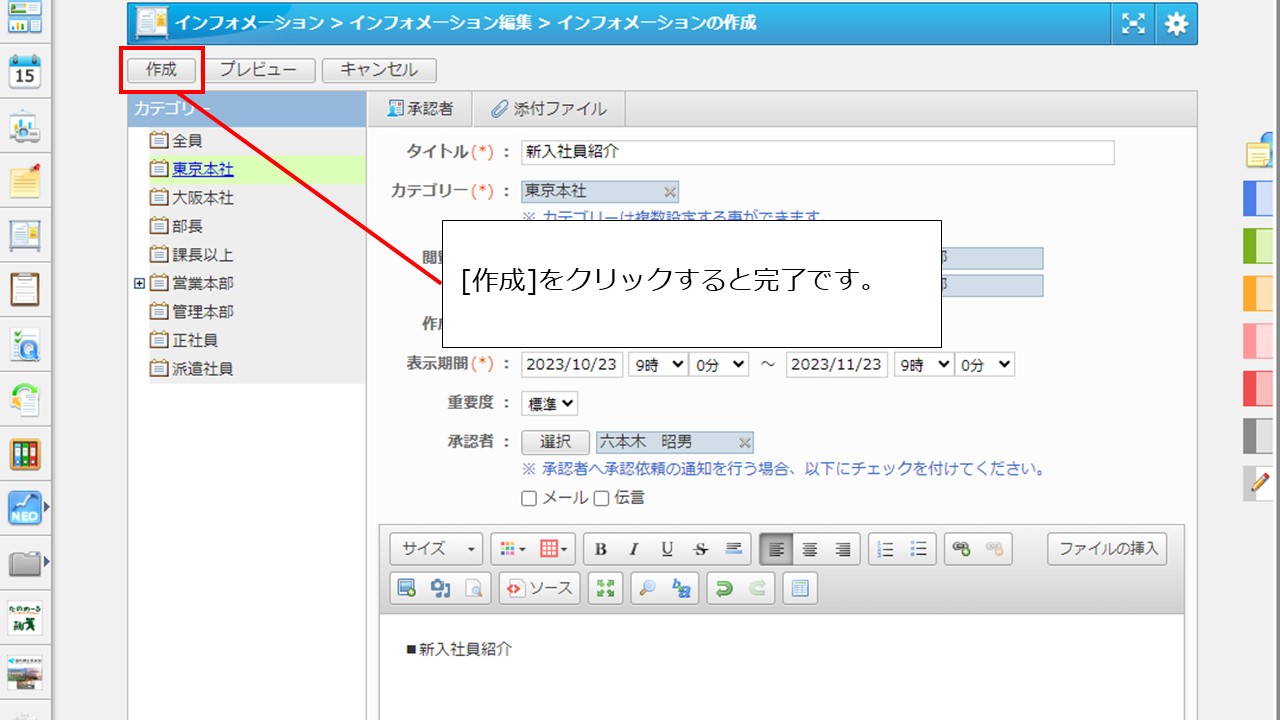Click the undo arrow in editor toolbar
The width and height of the screenshot is (1280, 720).
722,589
